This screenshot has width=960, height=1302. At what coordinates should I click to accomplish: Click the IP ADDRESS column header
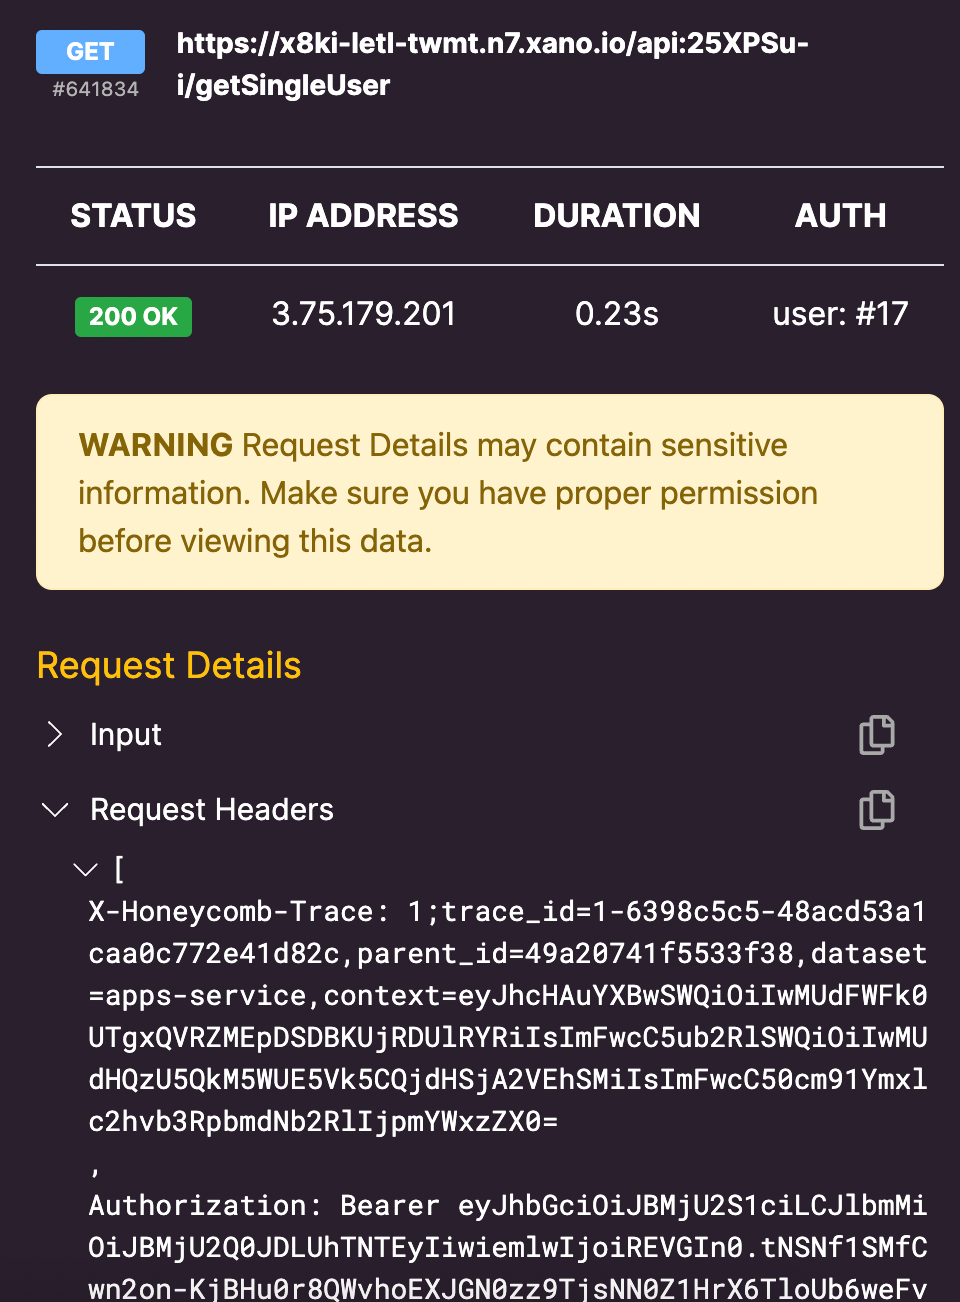(x=363, y=216)
